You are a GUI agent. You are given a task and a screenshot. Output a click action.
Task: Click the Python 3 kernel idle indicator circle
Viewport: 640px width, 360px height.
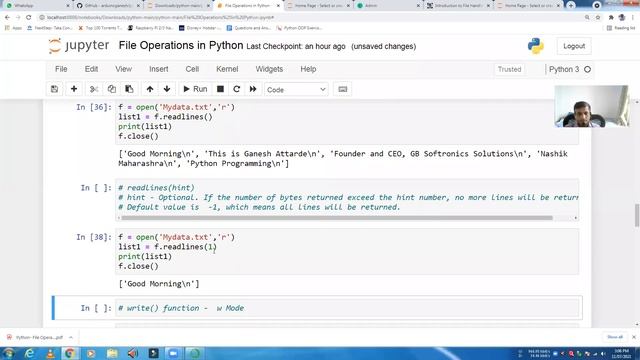587,69
